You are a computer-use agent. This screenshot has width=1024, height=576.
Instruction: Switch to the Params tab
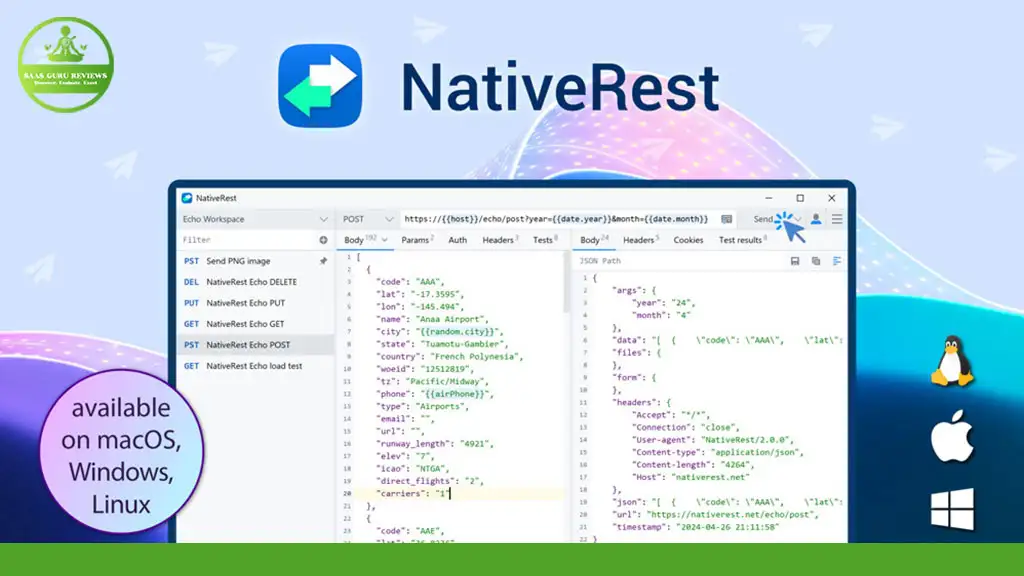click(x=417, y=240)
